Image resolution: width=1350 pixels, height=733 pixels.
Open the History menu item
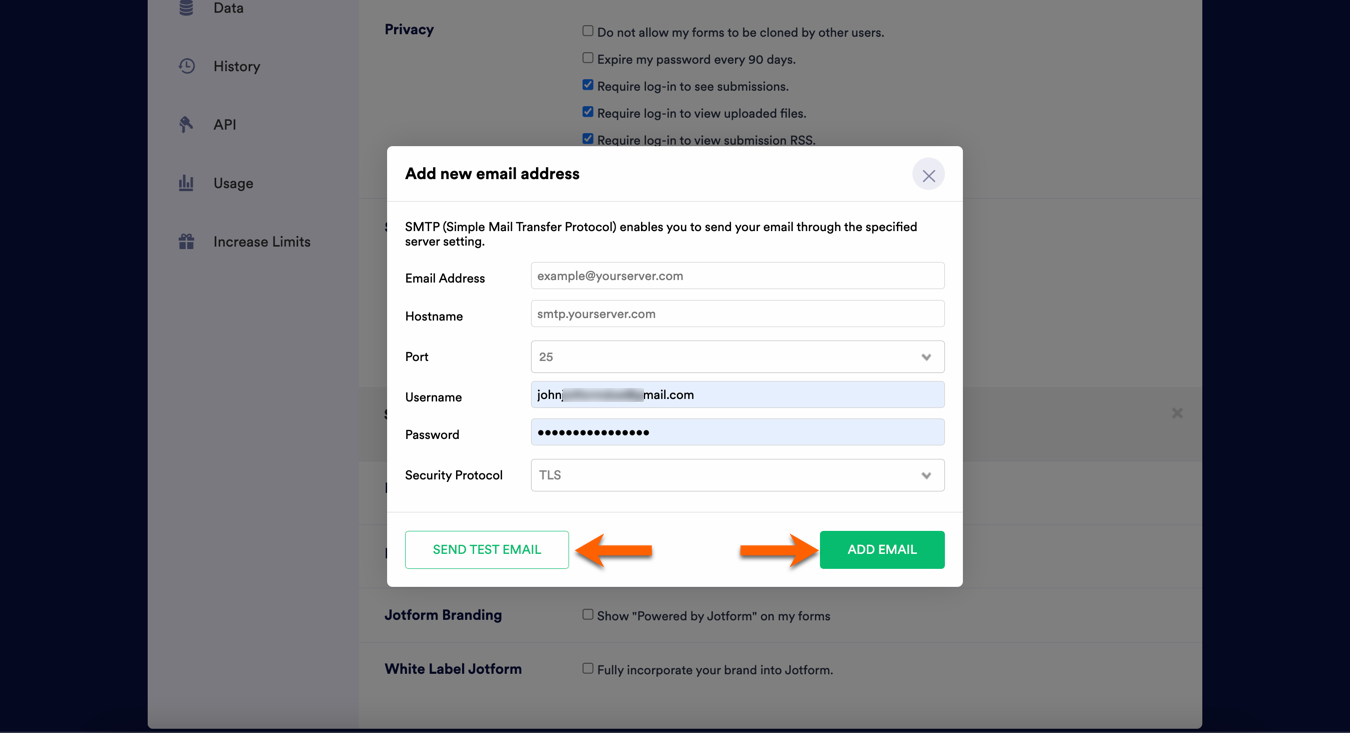click(x=236, y=66)
